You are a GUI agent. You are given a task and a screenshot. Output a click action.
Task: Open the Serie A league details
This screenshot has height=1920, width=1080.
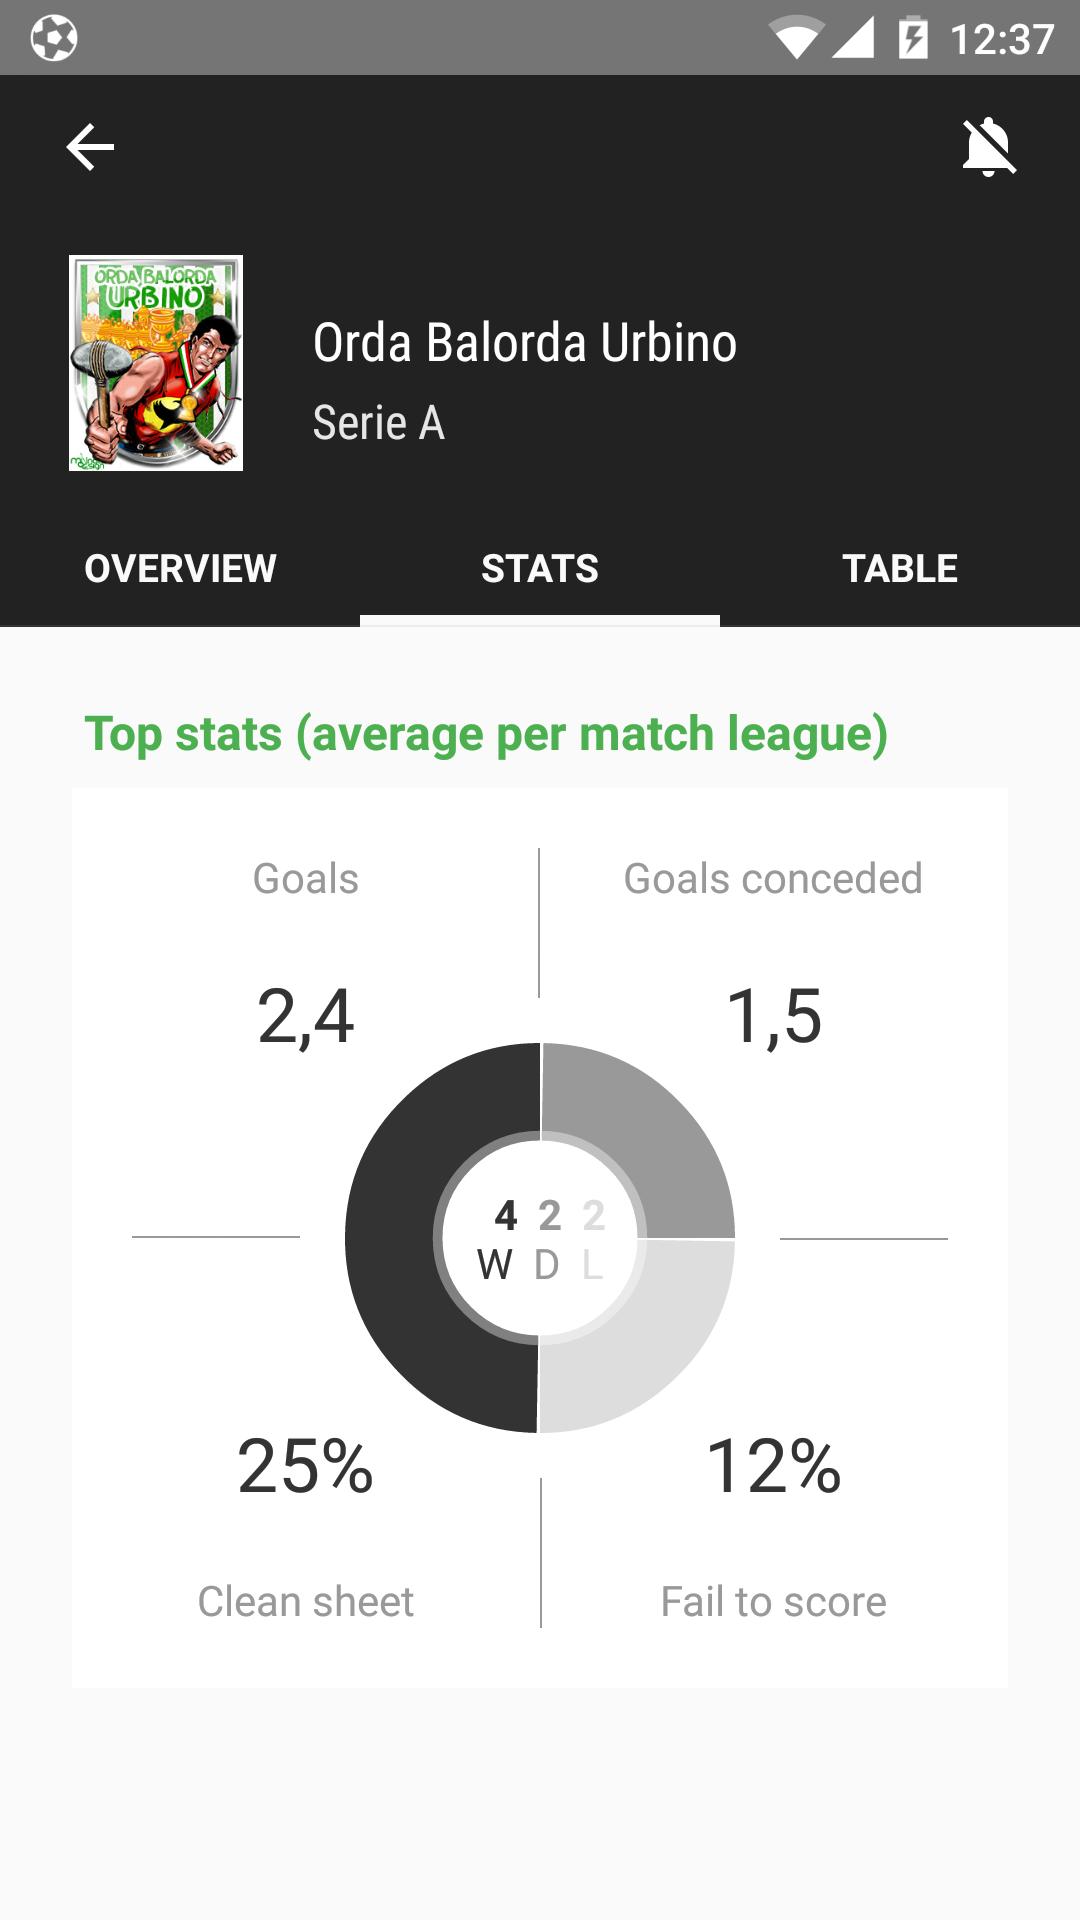pyautogui.click(x=379, y=423)
